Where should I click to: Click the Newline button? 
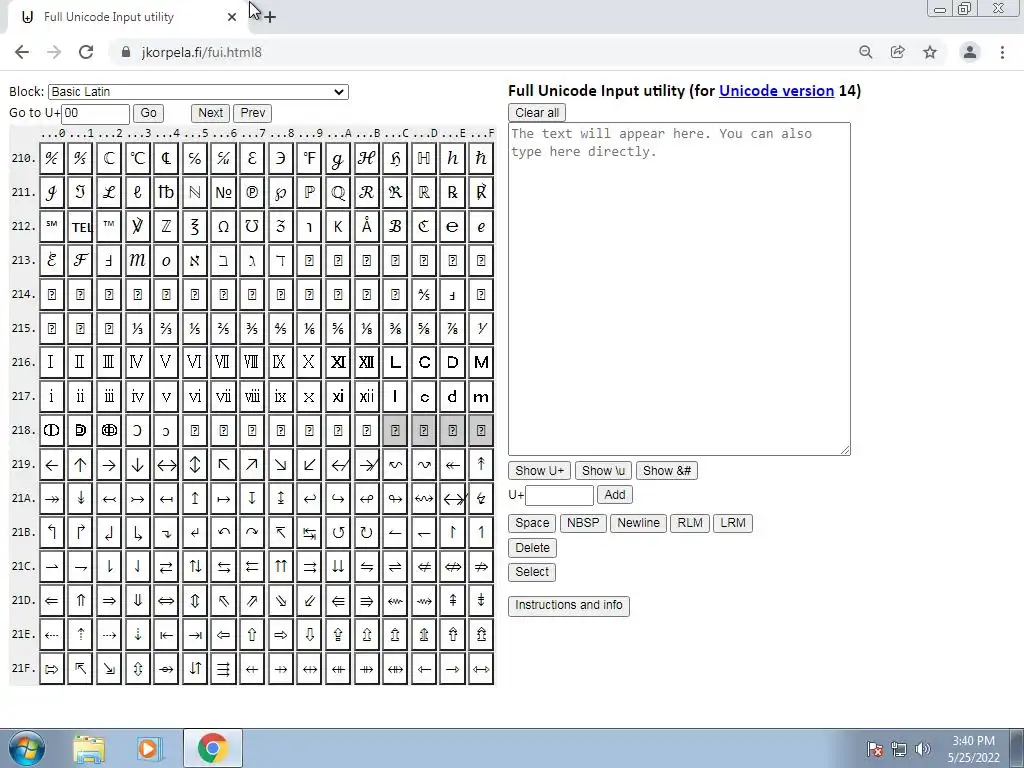coord(638,523)
